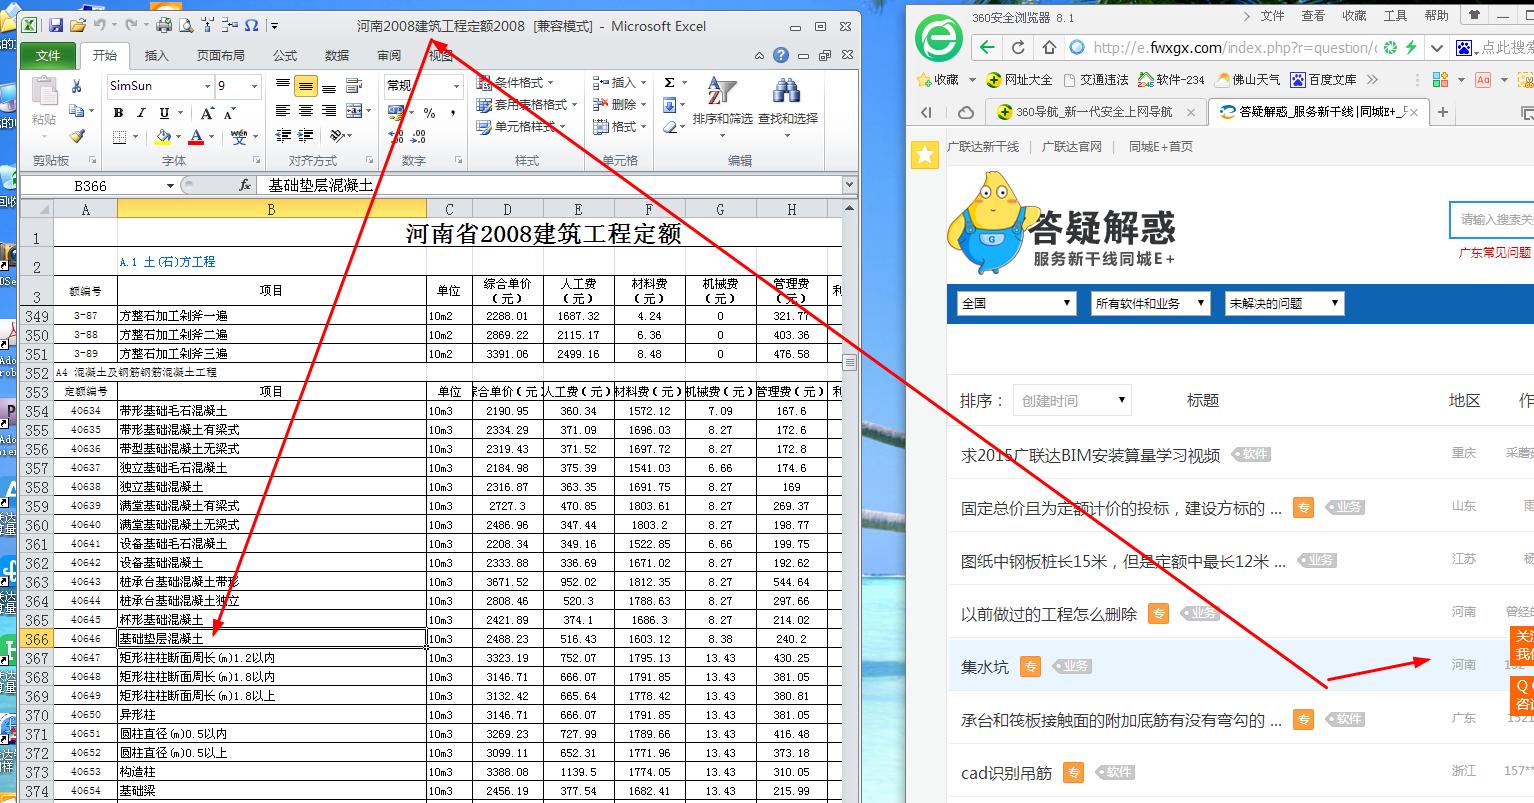Expand the Name Box dropdown arrow
The image size is (1534, 803).
pyautogui.click(x=170, y=186)
